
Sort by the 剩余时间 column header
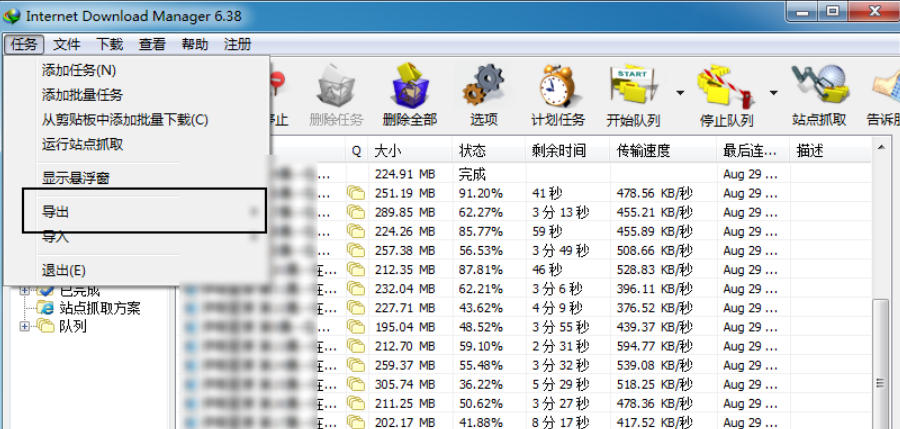567,151
